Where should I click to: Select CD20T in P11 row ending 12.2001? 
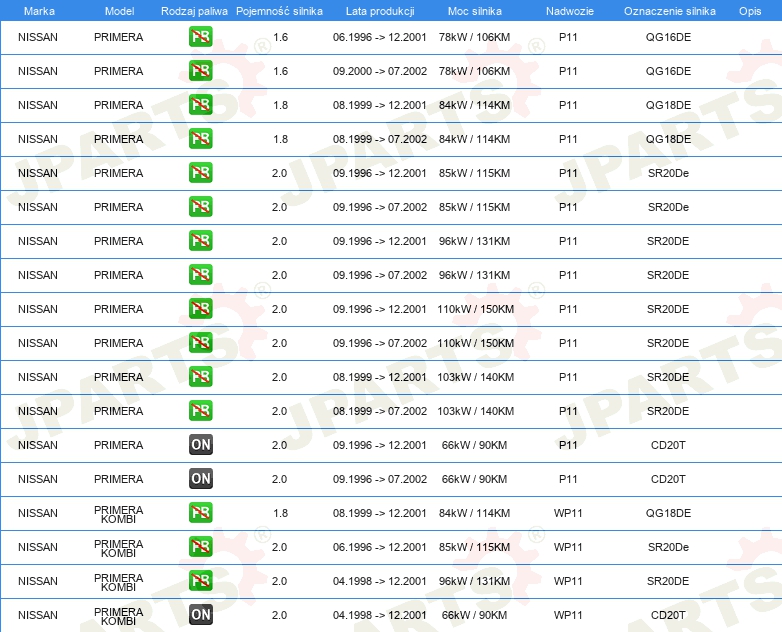[668, 444]
